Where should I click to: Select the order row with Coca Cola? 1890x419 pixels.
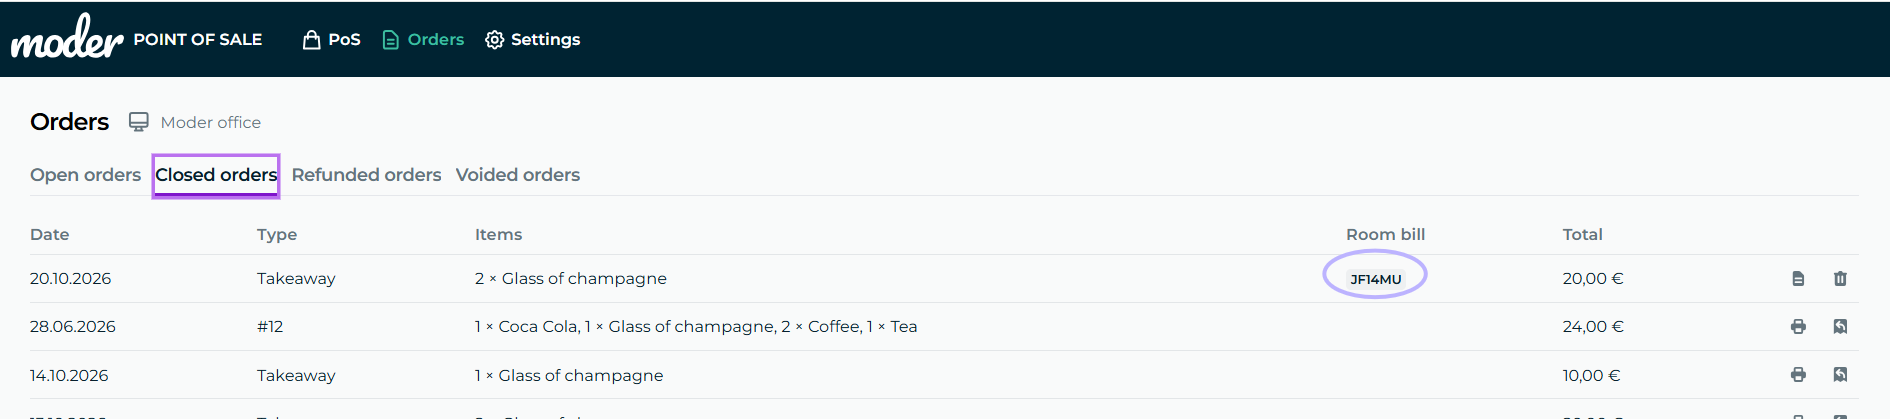coord(944,327)
